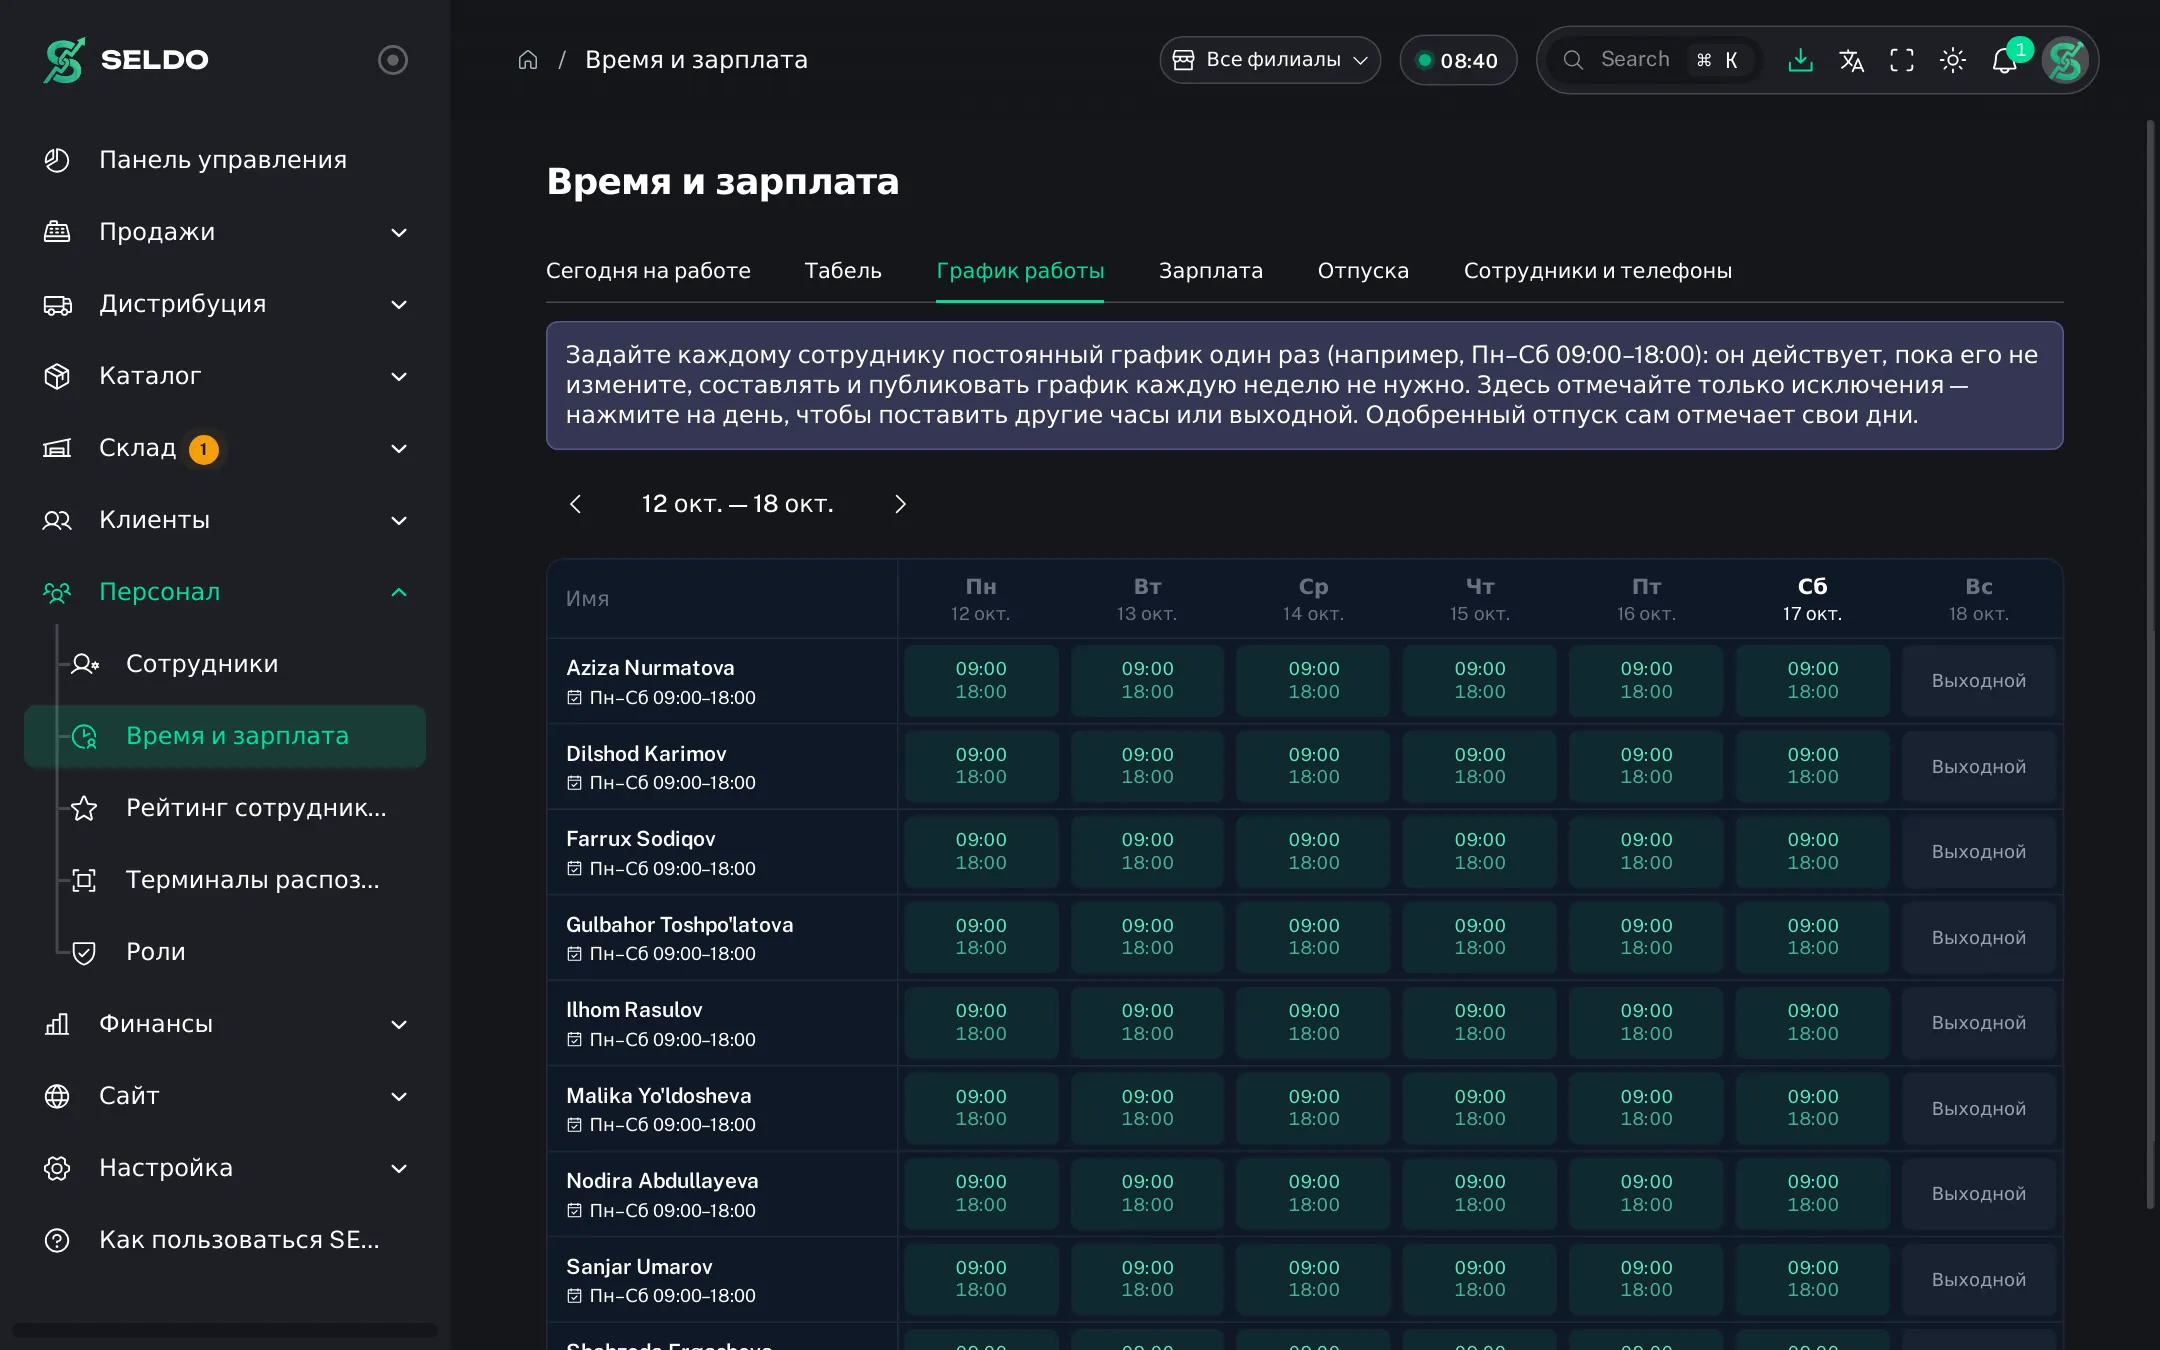This screenshot has width=2160, height=1350.
Task: Click the 08:40 work timer badge
Action: pos(1458,60)
